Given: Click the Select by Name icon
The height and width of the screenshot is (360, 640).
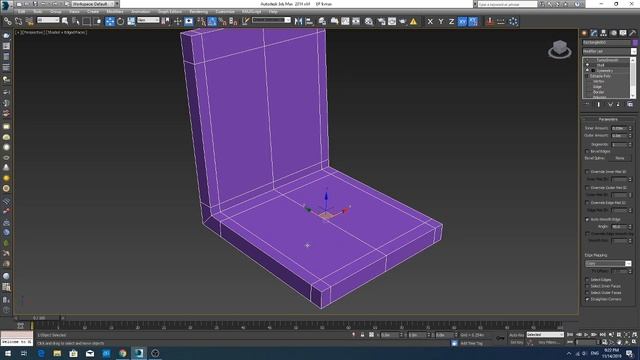Looking at the screenshot, I should (76, 21).
